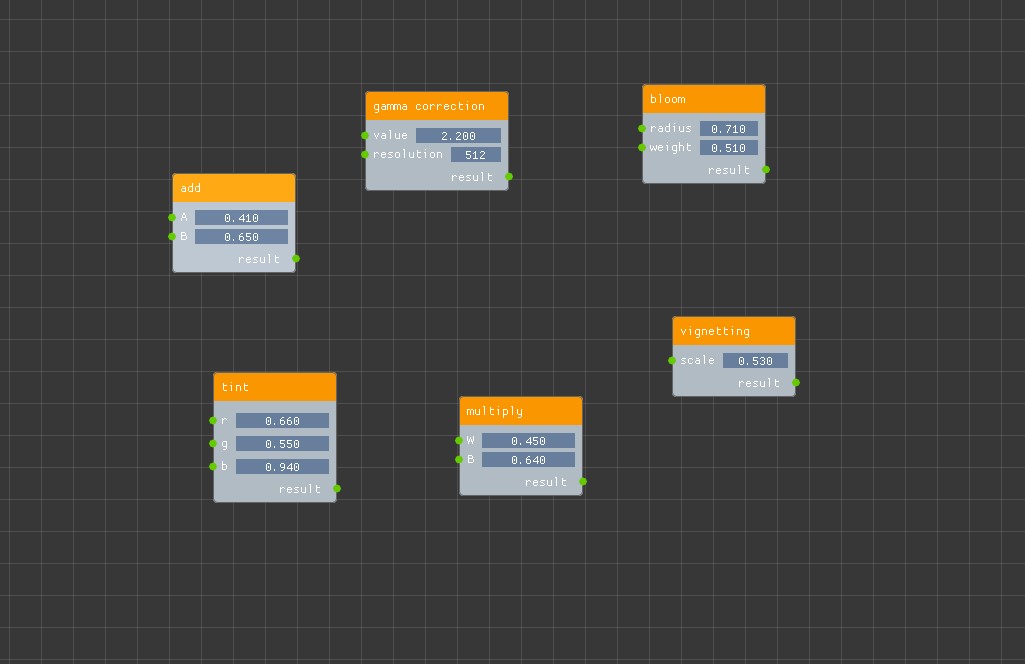The image size is (1025, 664).
Task: Click the vignetting scale input port
Action: point(672,361)
